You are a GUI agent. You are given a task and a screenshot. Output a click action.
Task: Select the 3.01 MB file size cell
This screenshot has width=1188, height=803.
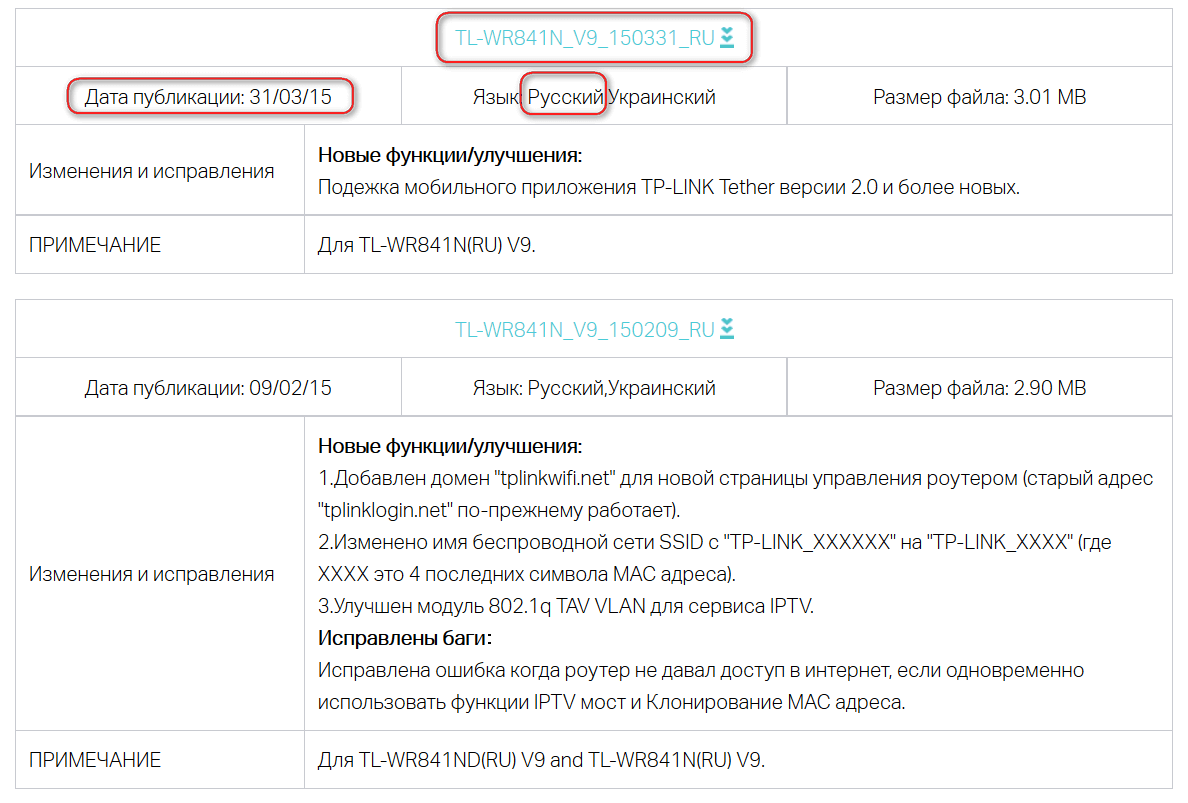tap(979, 97)
